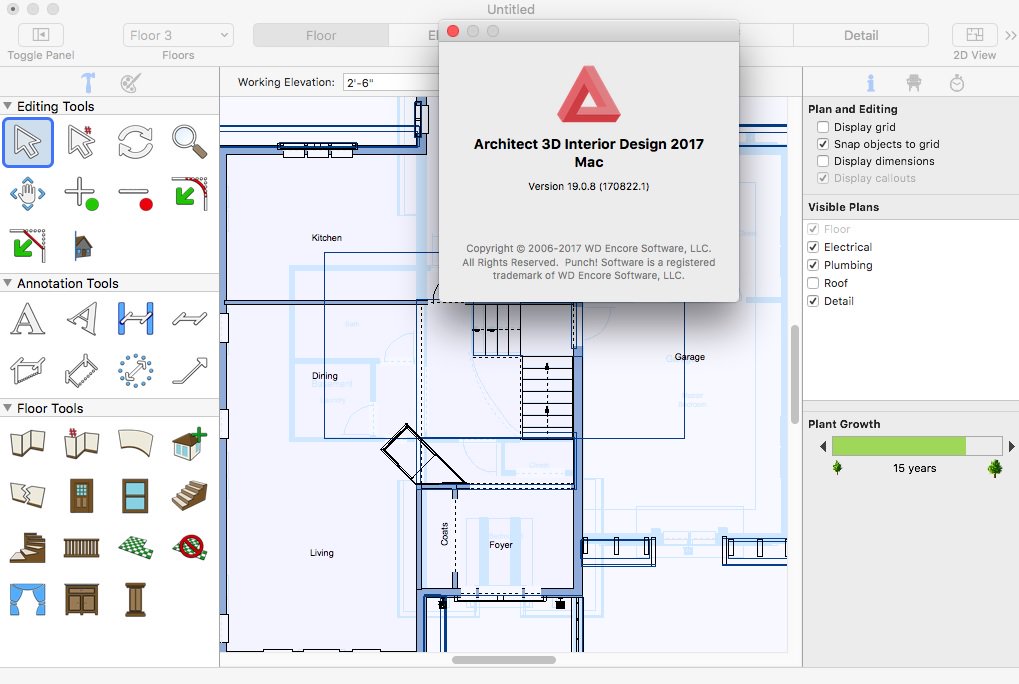Select the multi-select arrow tool
Image resolution: width=1019 pixels, height=684 pixels.
(81, 142)
